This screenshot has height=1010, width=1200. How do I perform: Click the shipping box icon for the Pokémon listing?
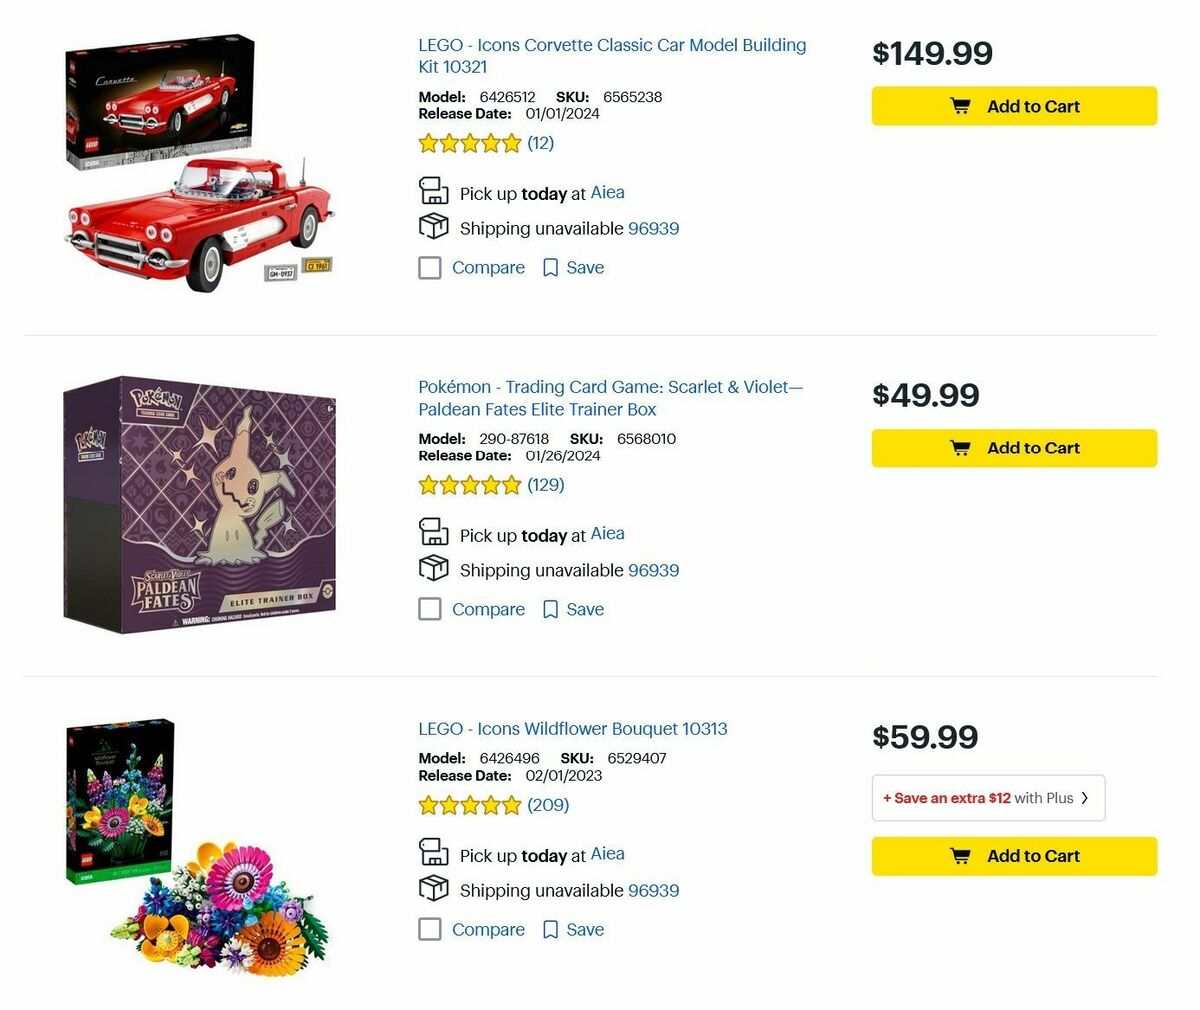(x=433, y=568)
